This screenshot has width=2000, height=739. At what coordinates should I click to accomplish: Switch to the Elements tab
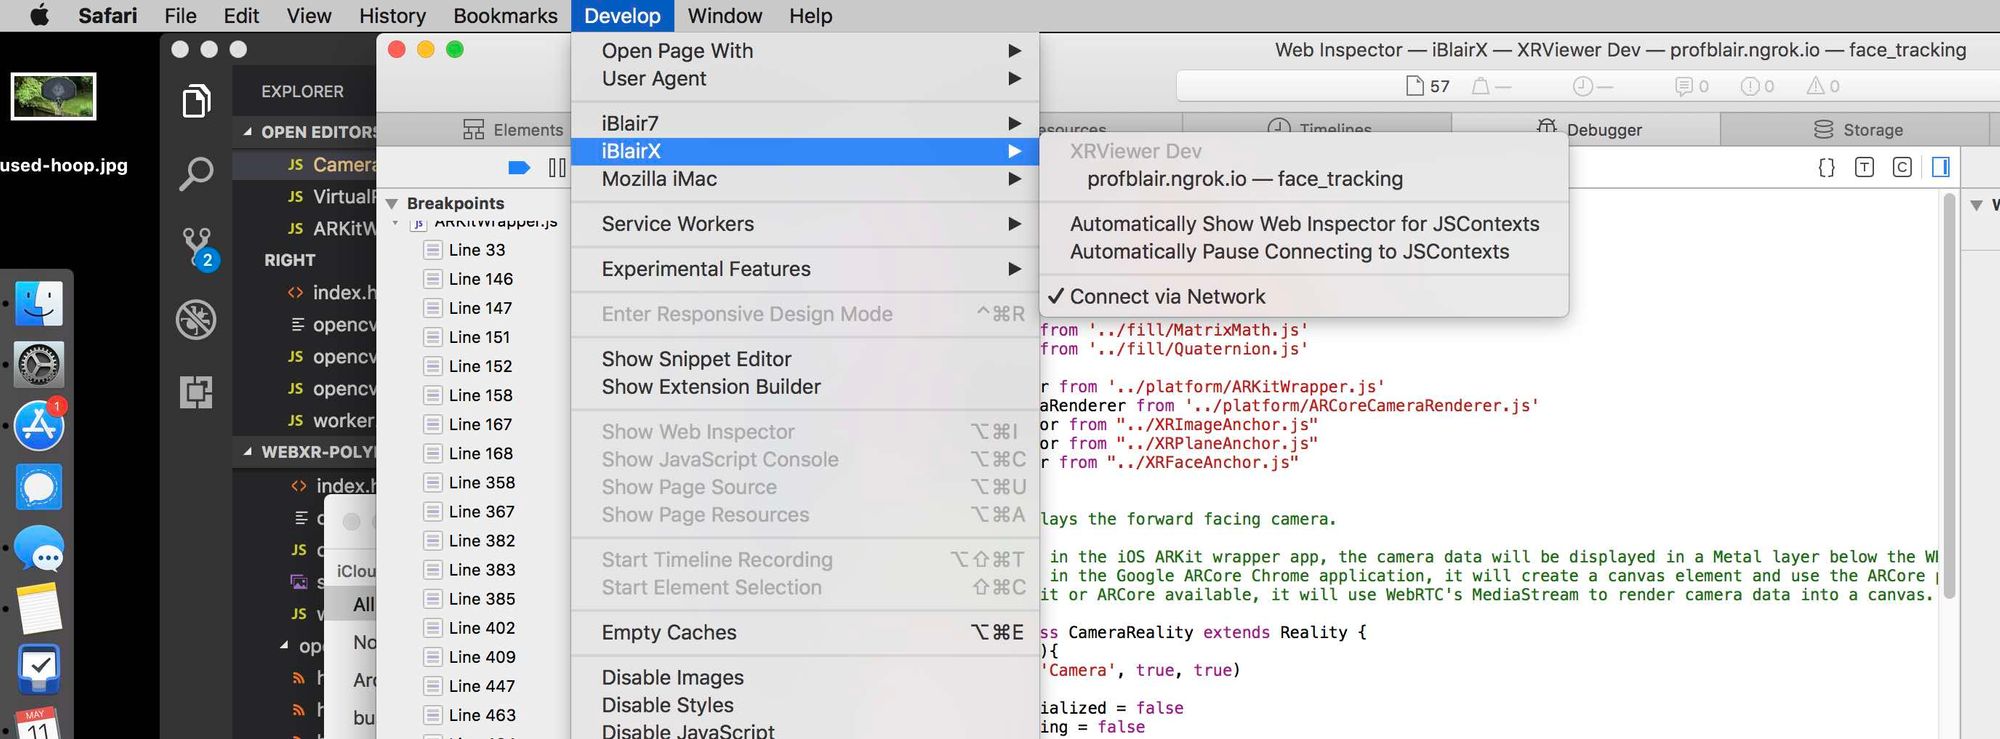tap(513, 130)
